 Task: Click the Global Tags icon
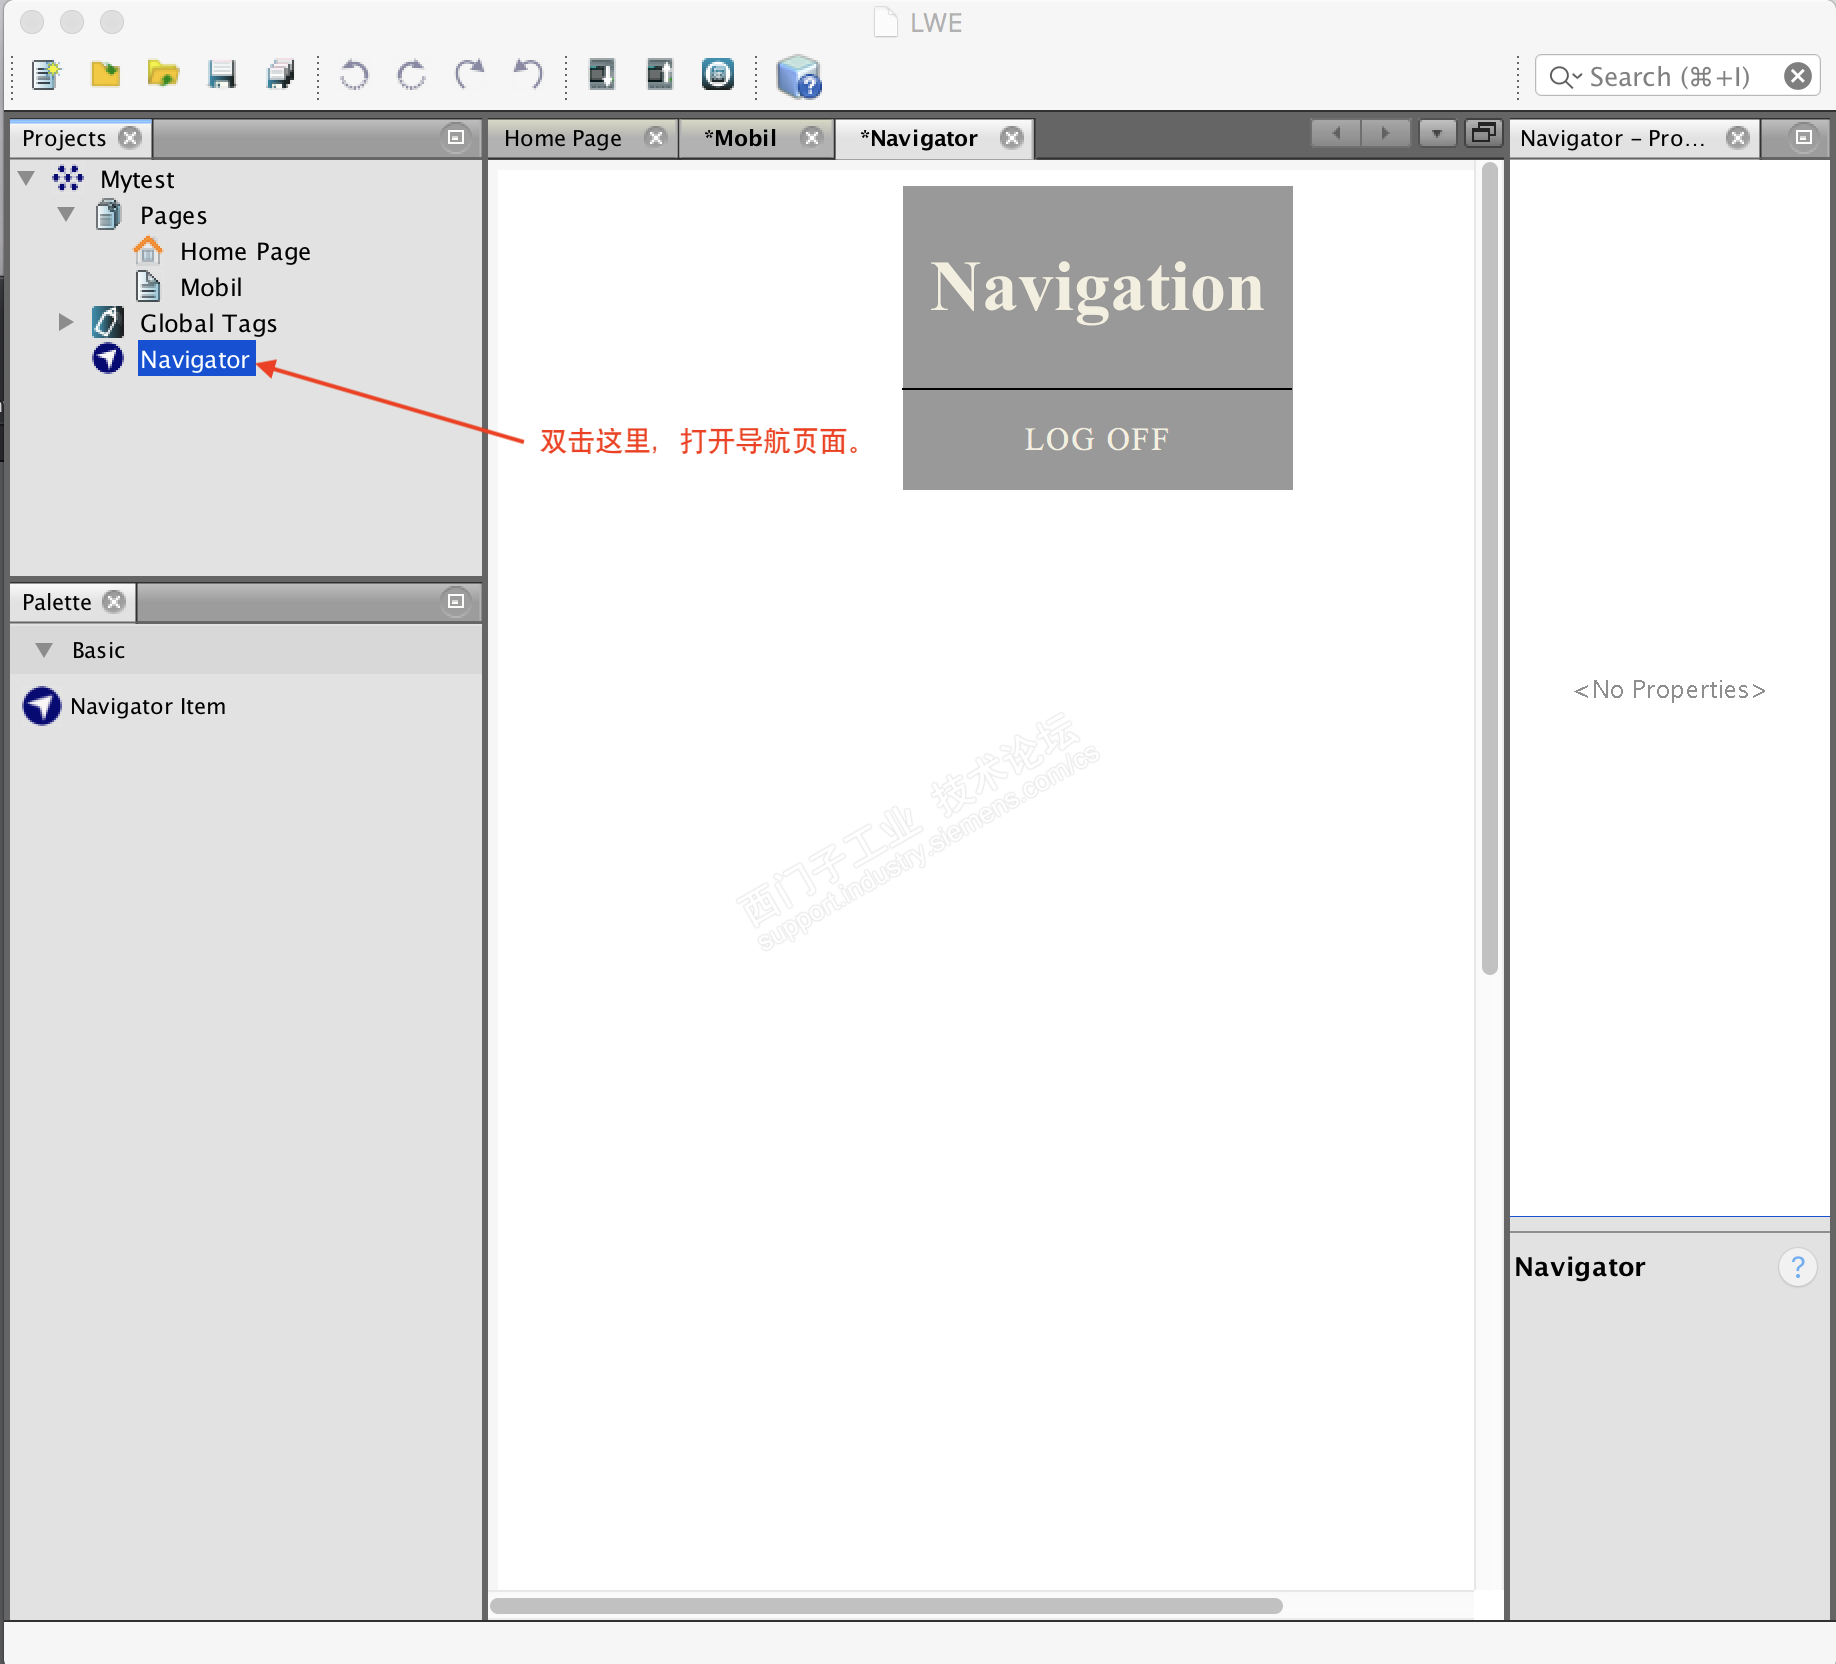point(108,322)
